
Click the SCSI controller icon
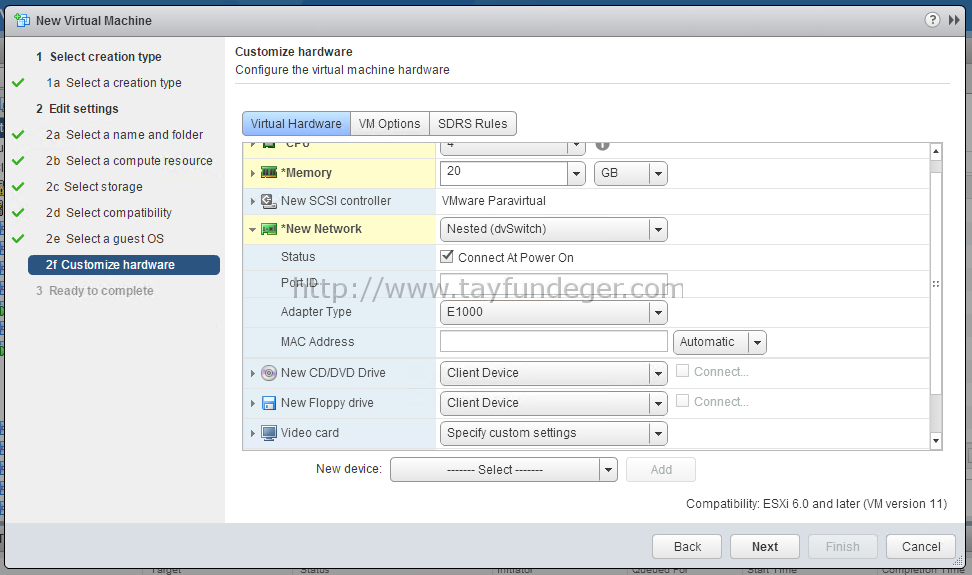(268, 201)
